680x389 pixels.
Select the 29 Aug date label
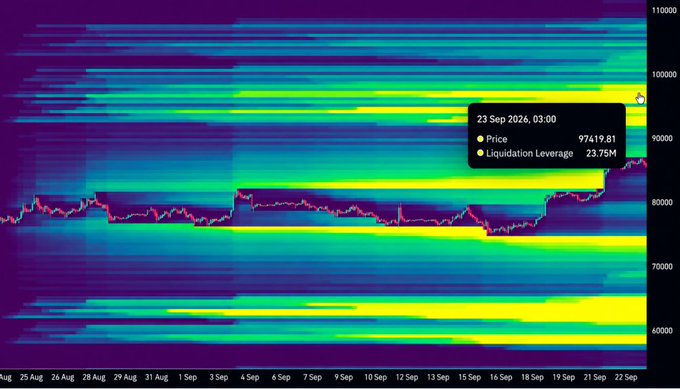(x=125, y=377)
